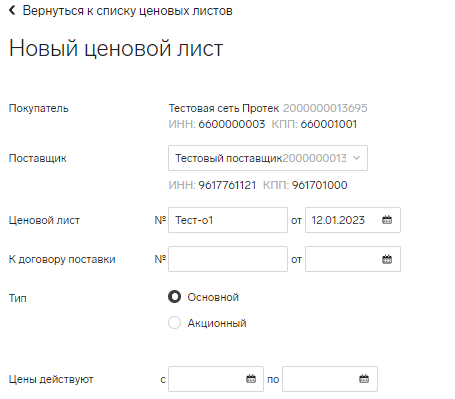Click the empty supply contract date field

(353, 259)
